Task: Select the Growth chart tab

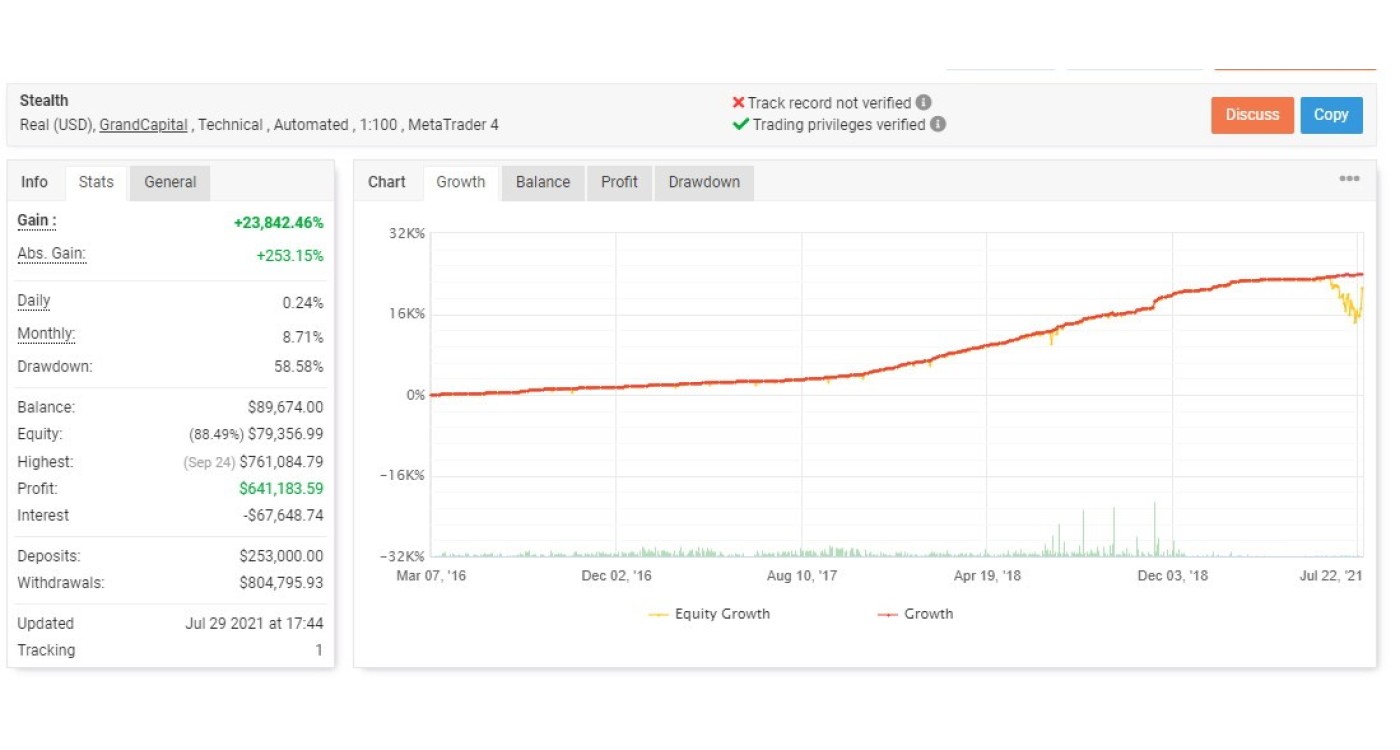Action: (x=460, y=182)
